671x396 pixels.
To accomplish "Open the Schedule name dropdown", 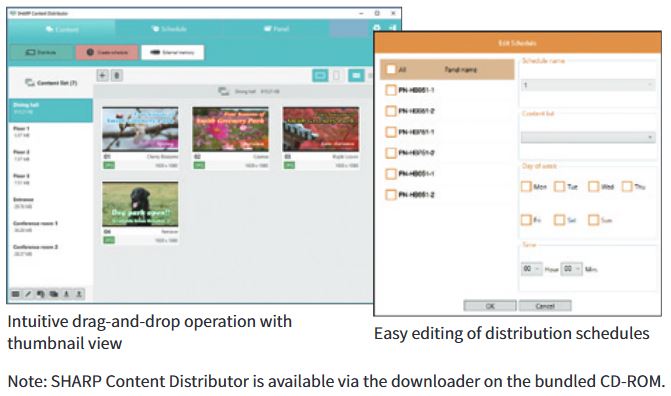I will (588, 85).
